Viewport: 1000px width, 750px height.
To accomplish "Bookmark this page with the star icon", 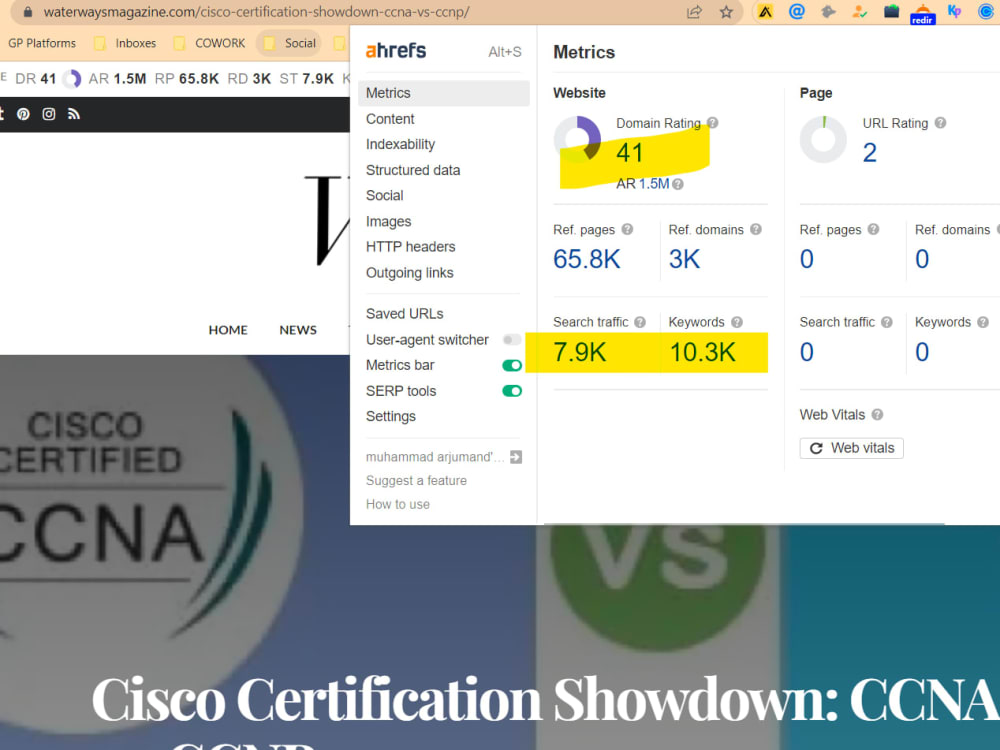I will pos(726,11).
